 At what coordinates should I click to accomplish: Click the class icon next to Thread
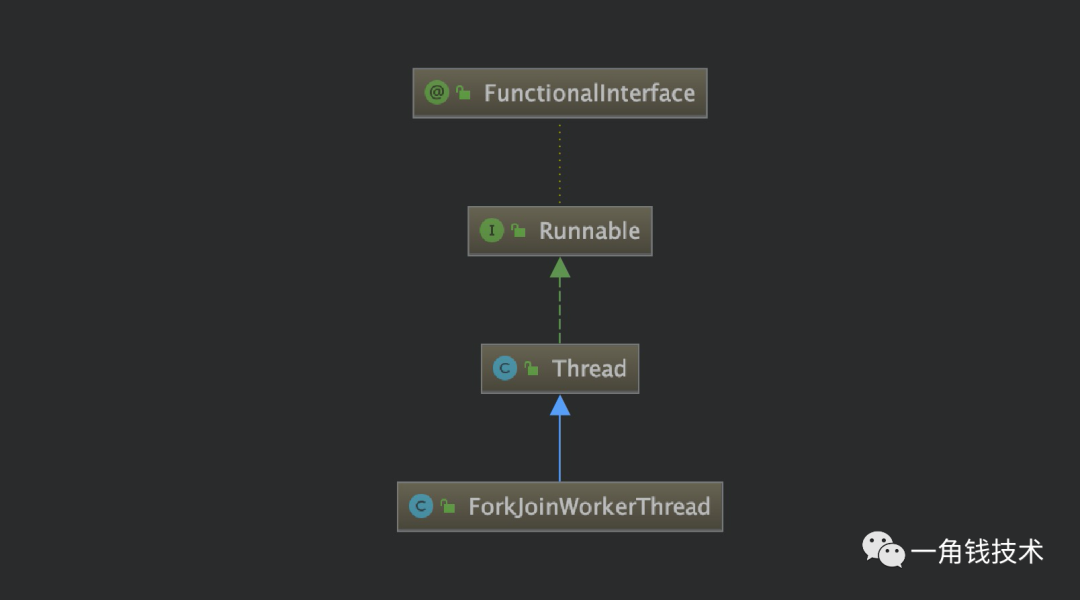point(505,369)
